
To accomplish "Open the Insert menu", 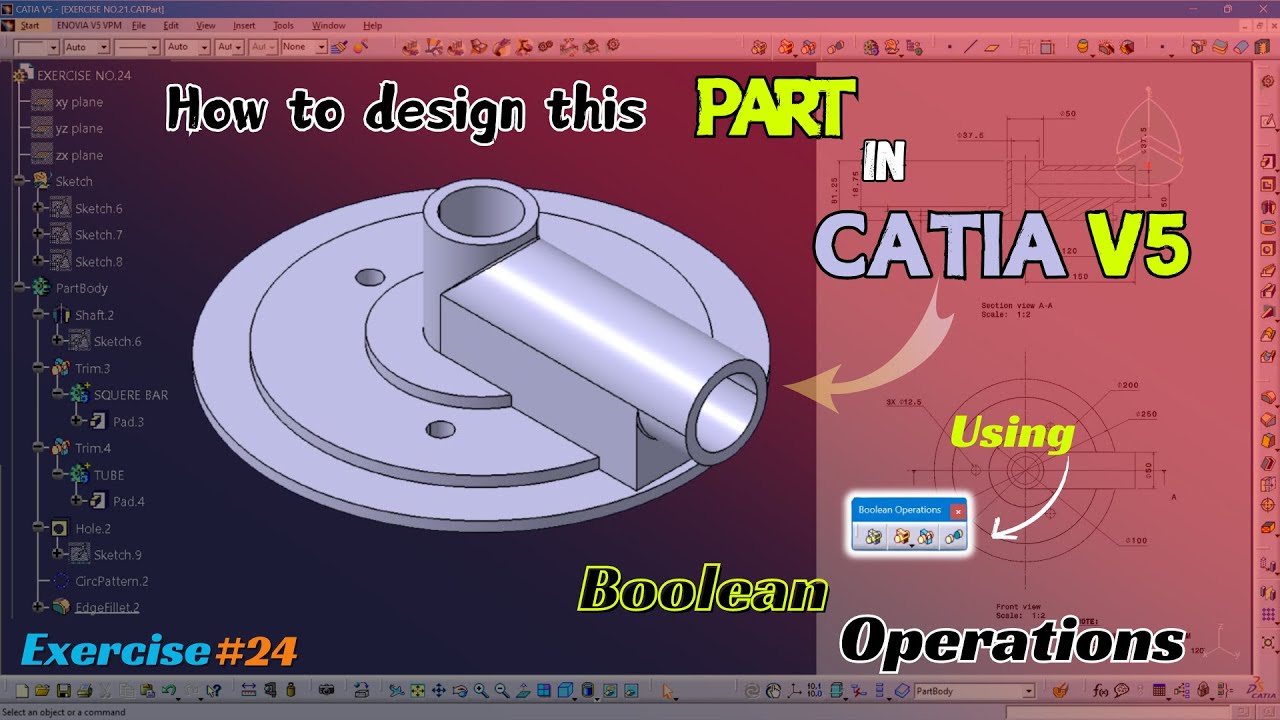I will (244, 25).
